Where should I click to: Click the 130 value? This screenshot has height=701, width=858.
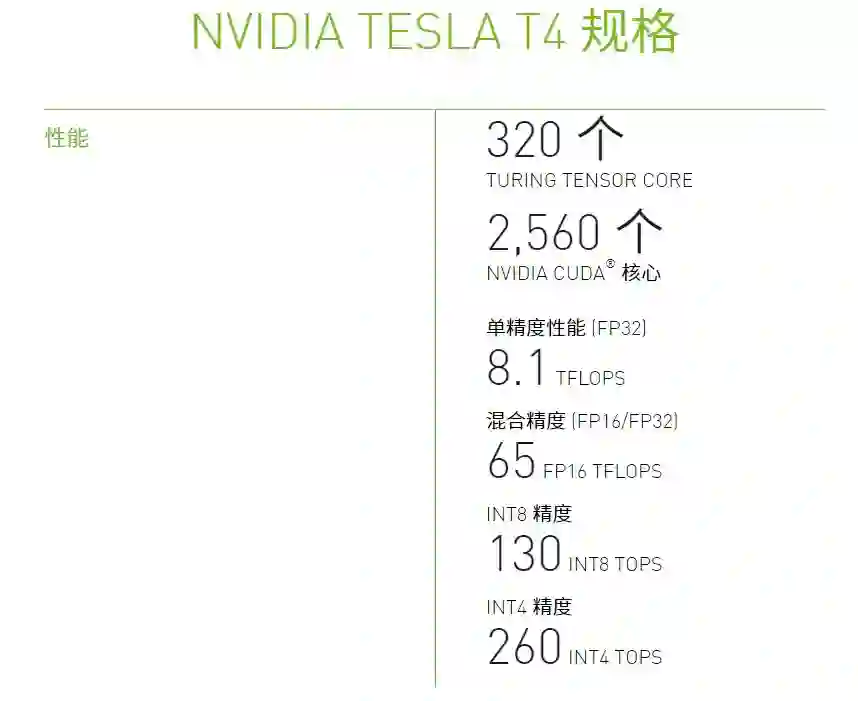point(524,554)
